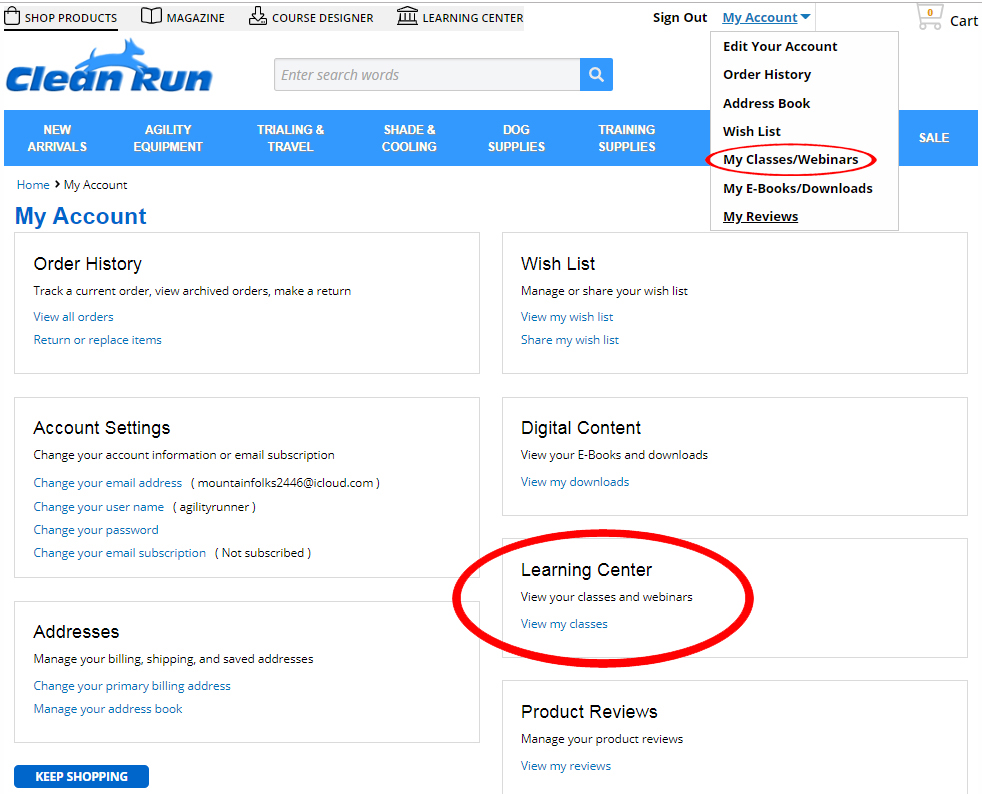Go to the Sale tab
Screen dimensions: 982x794
pyautogui.click(x=933, y=138)
